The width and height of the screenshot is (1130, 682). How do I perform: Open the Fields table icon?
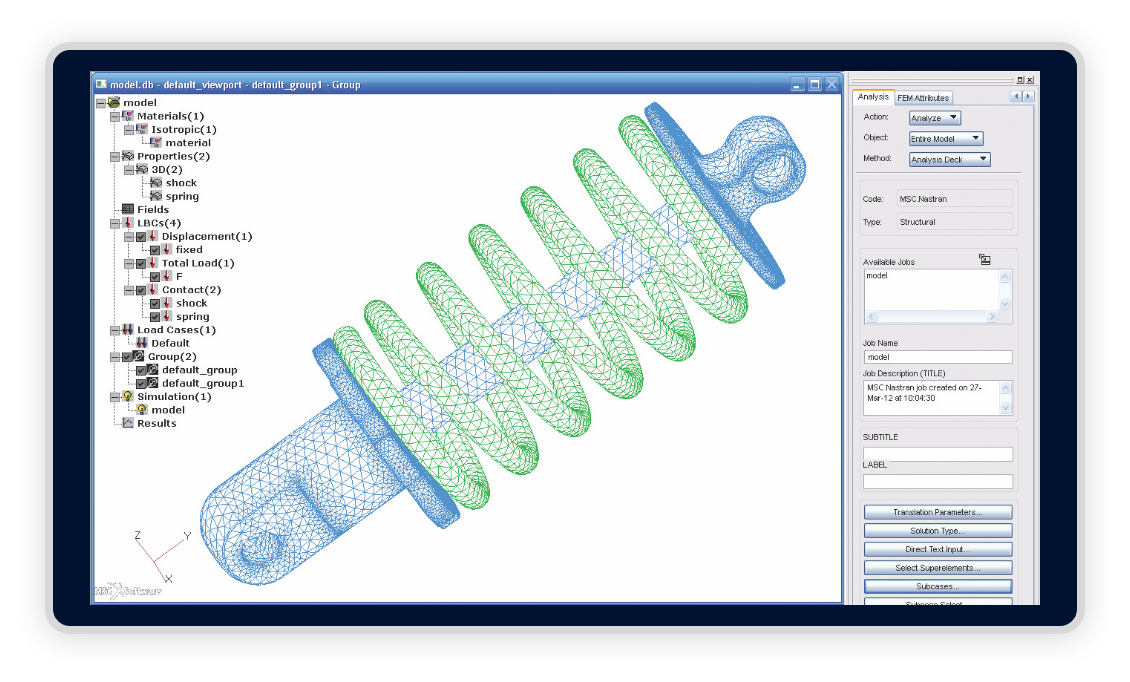click(128, 210)
